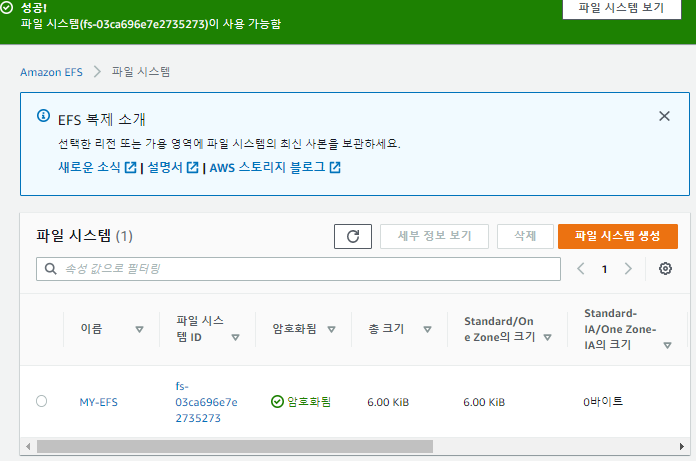Screen dimensions: 696x461
Task: Click the 파일 시스템 생성 orange button
Action: (x=617, y=236)
